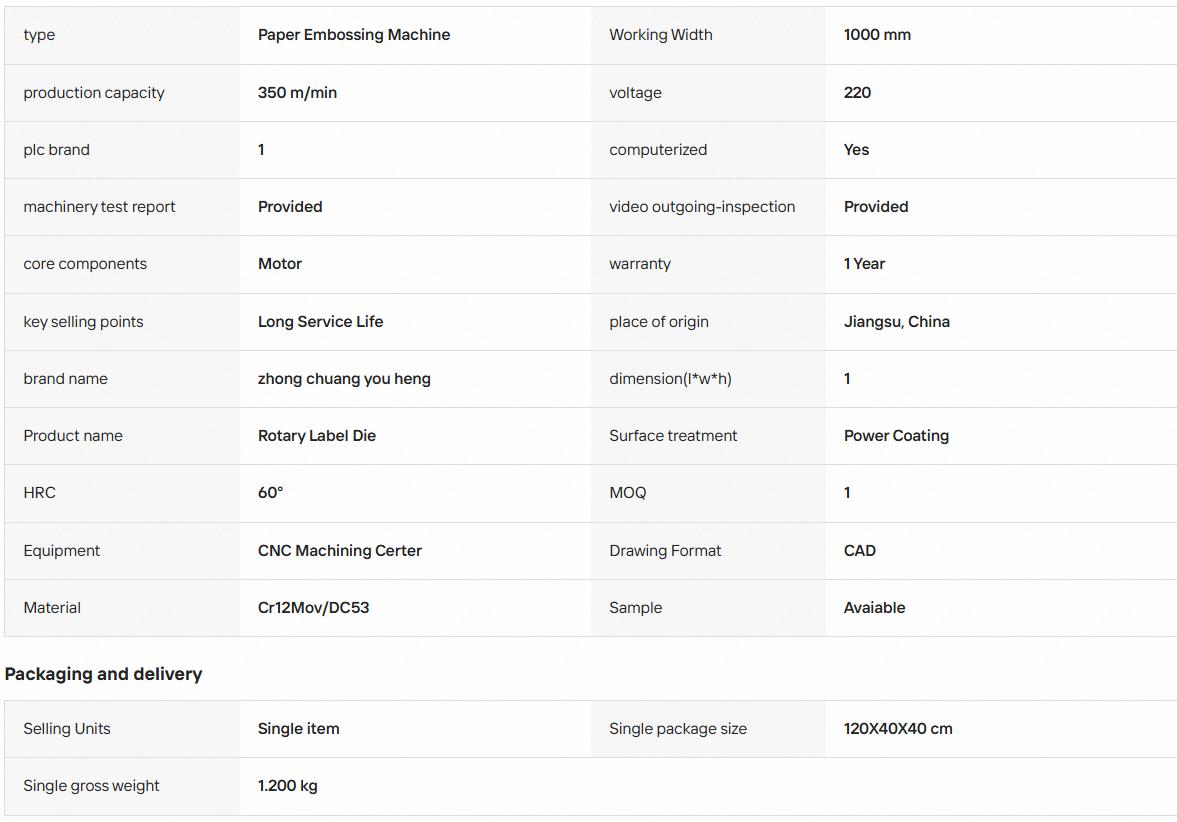Viewport: 1177px width, 822px height.
Task: Select the Power Coating surface treatment value
Action: point(896,435)
